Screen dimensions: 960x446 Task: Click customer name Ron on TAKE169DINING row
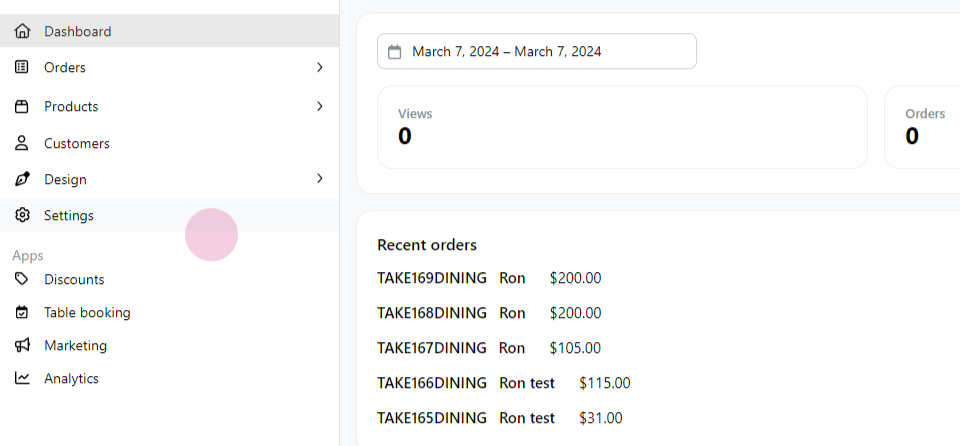pyautogui.click(x=512, y=278)
